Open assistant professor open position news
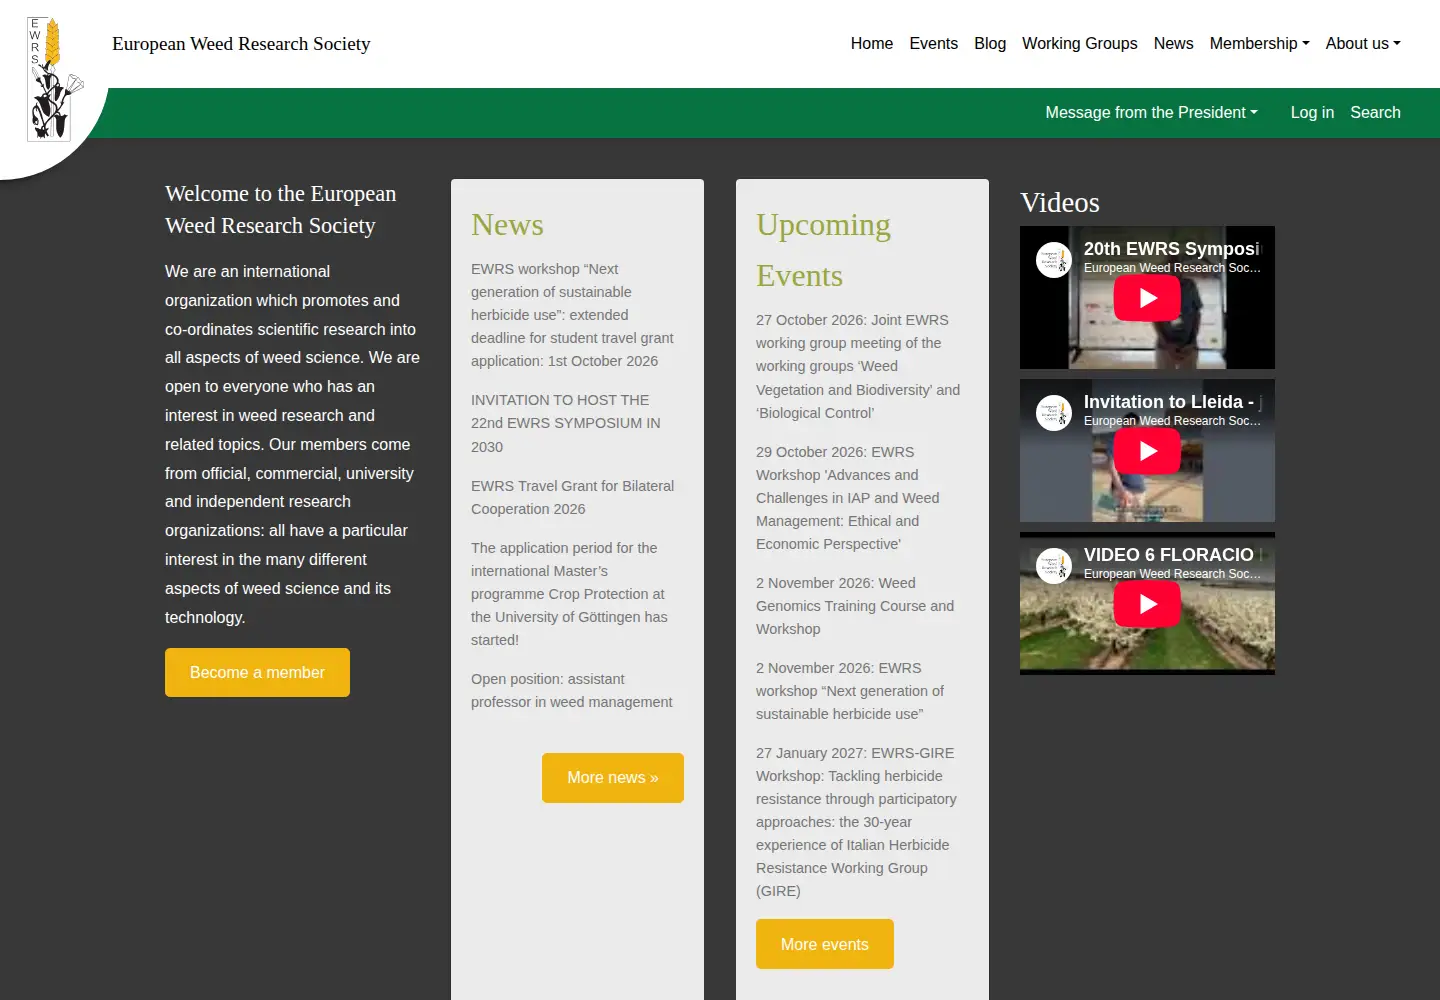The width and height of the screenshot is (1440, 1000). tap(571, 690)
